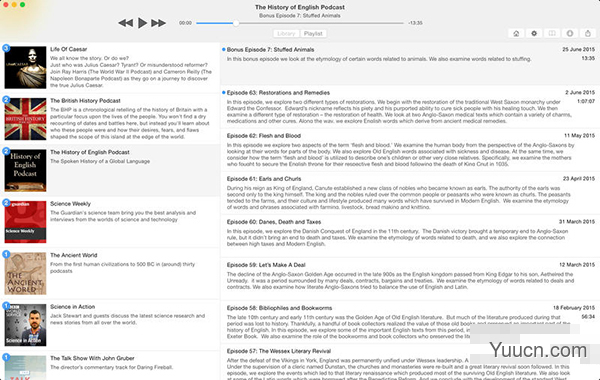Click 'The Spoken History of a Global Language'

tap(100, 161)
